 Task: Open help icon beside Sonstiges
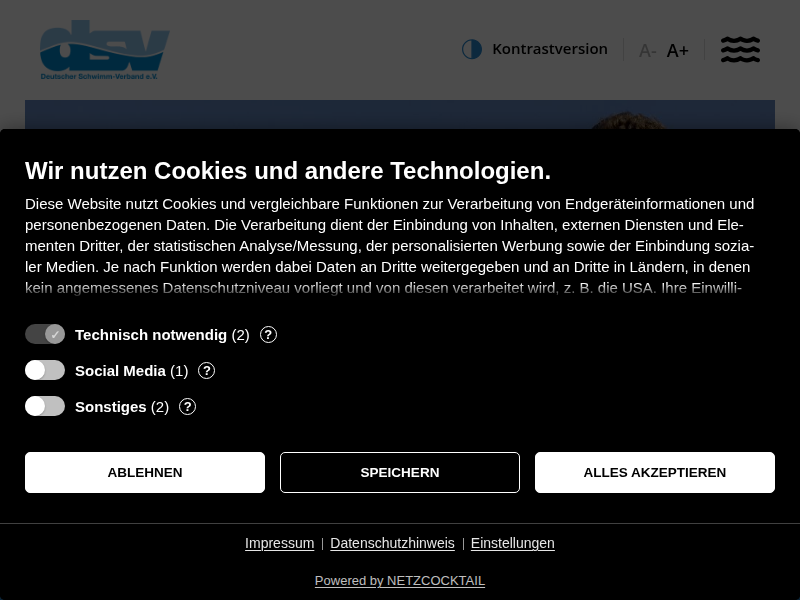tap(188, 407)
